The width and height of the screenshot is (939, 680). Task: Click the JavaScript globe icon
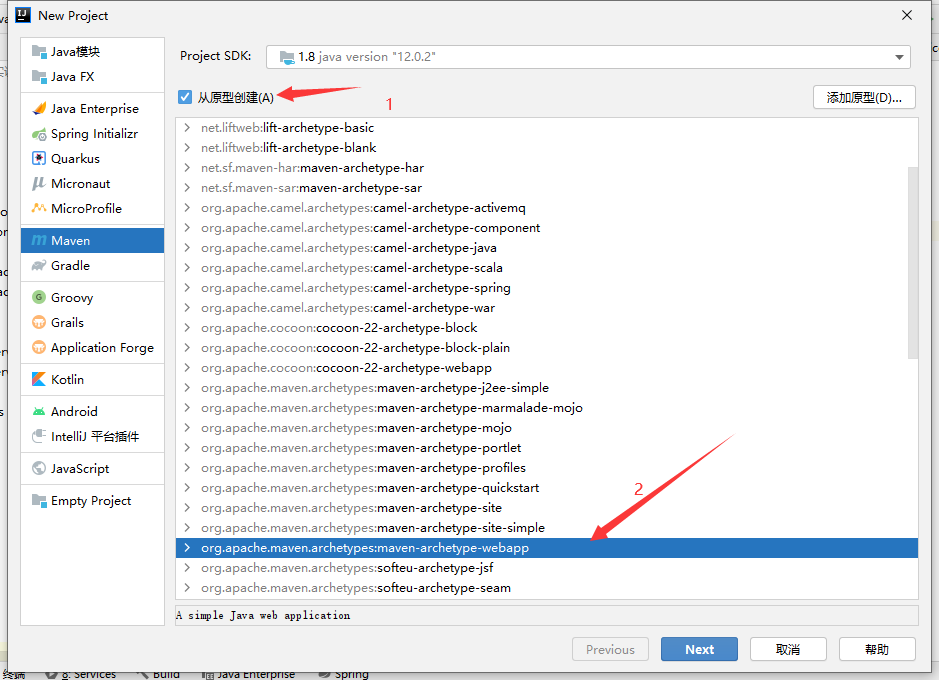click(39, 468)
